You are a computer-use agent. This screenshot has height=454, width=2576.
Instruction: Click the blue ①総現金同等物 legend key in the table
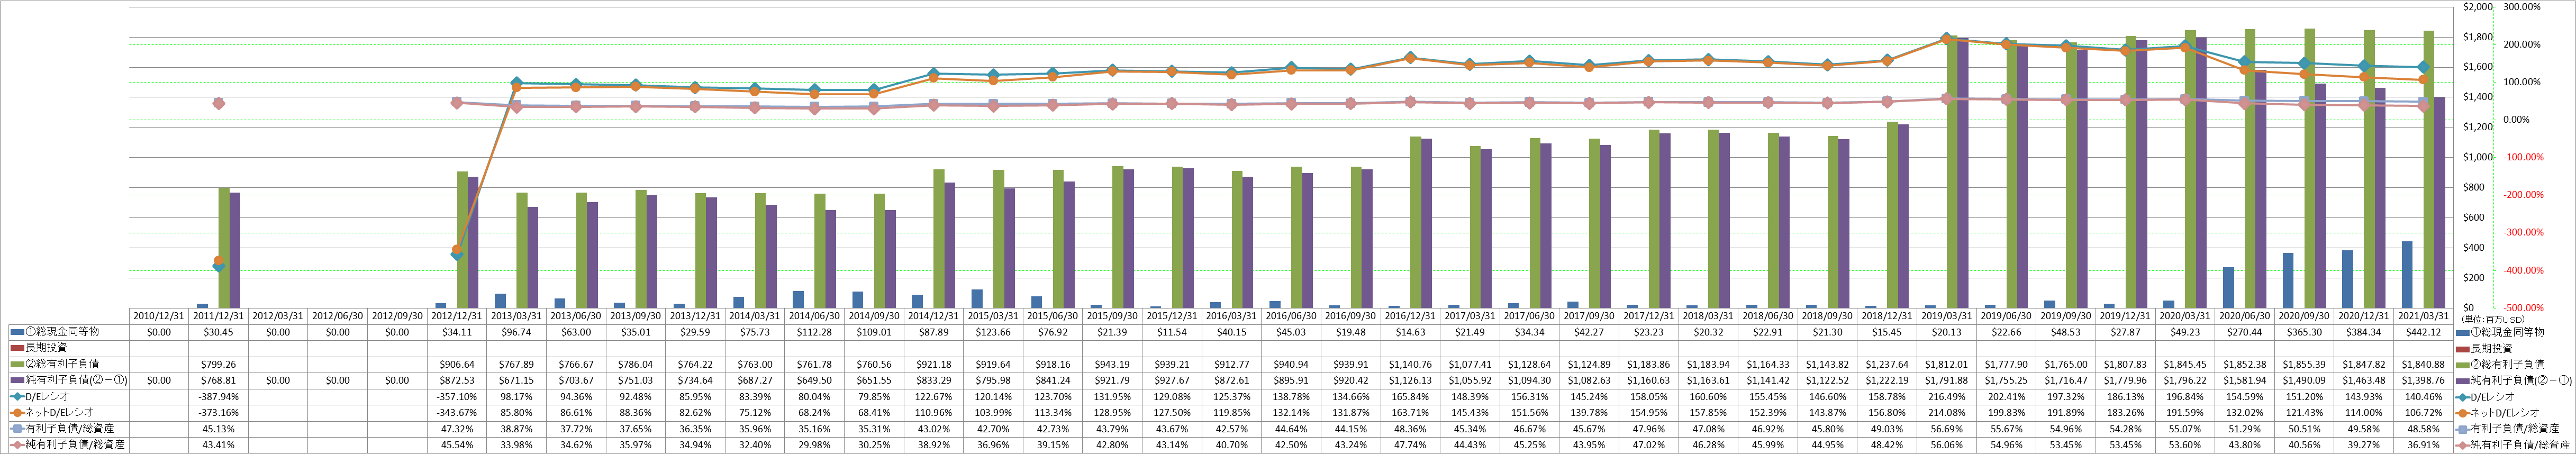pyautogui.click(x=16, y=332)
